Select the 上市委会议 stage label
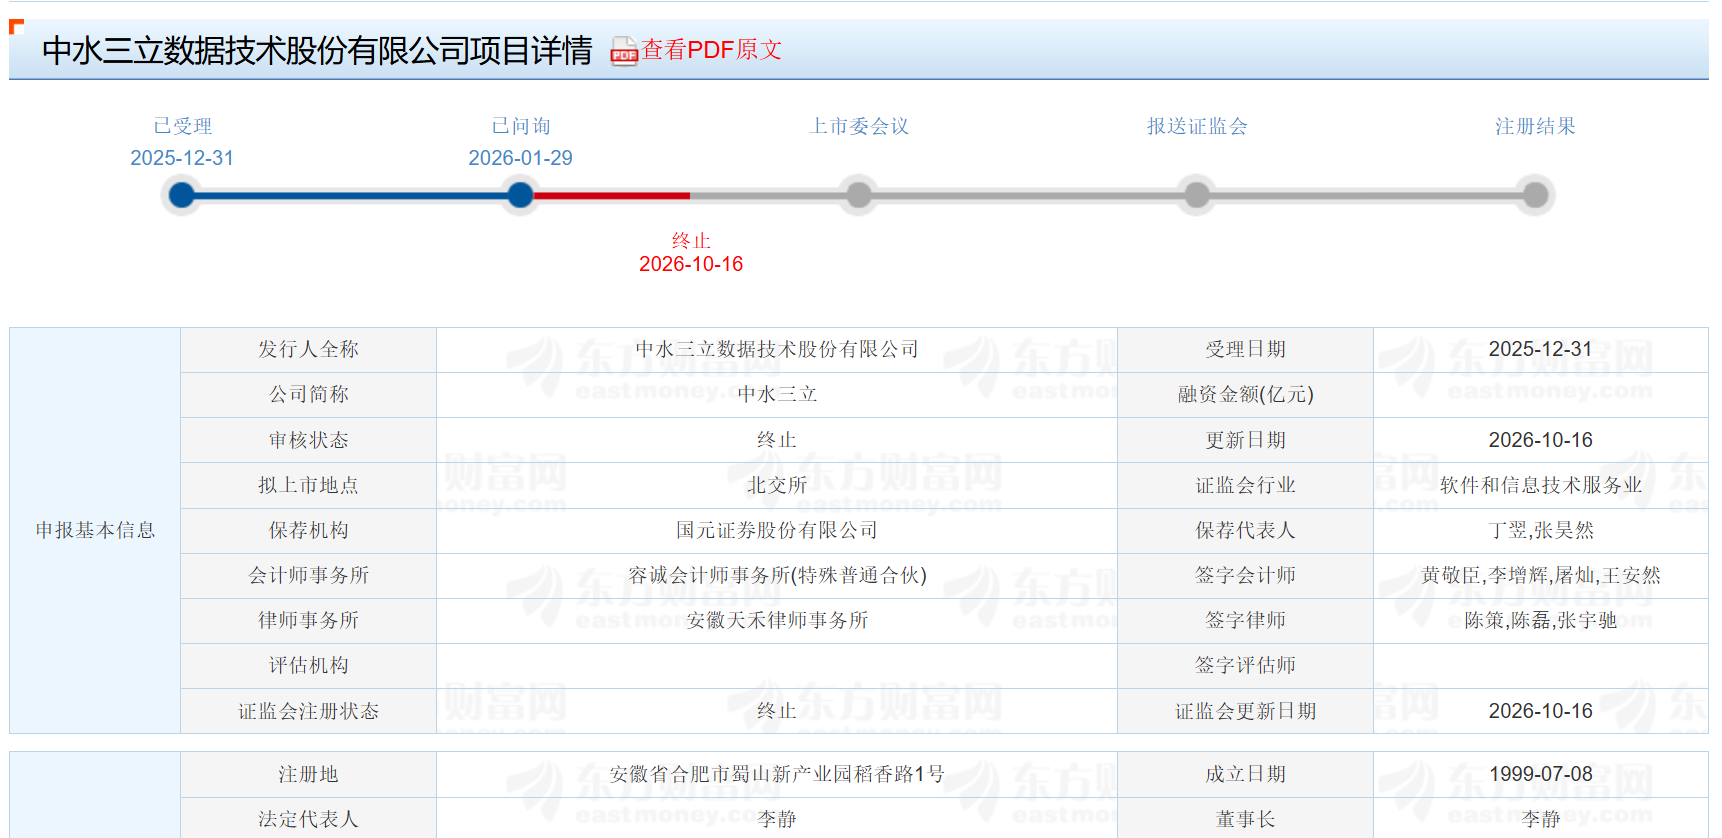 coord(859,126)
